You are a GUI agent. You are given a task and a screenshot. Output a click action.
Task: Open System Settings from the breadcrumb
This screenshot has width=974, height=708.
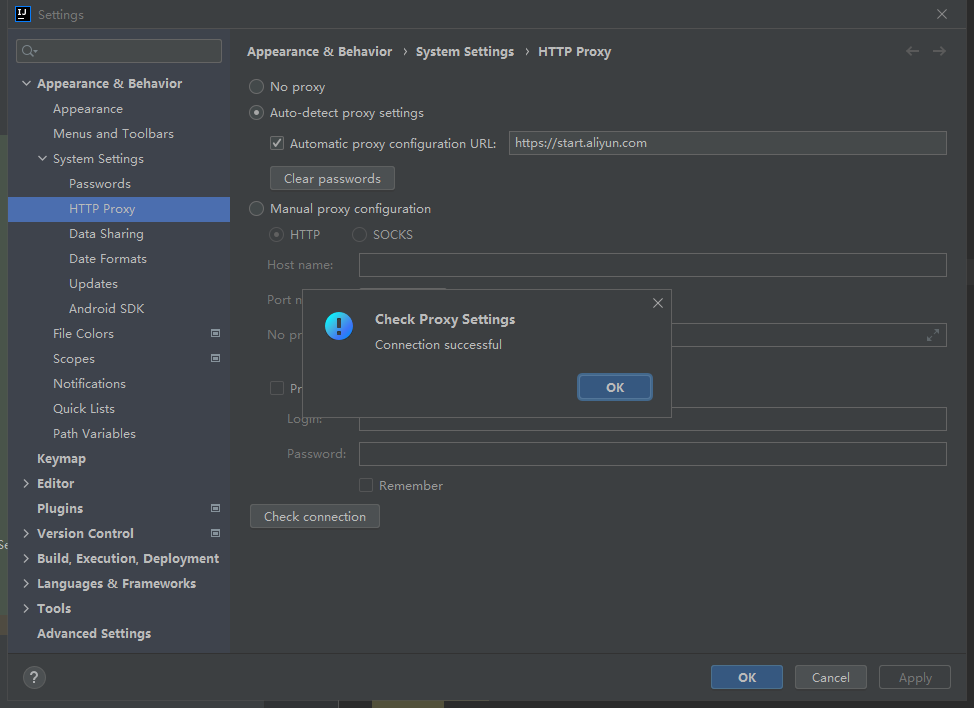(464, 50)
